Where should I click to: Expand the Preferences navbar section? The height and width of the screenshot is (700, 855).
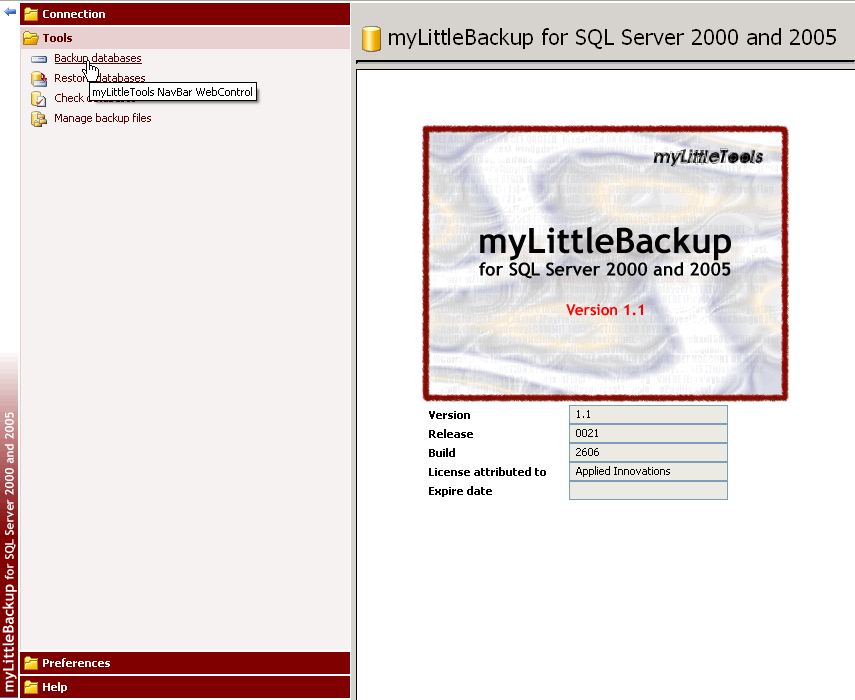pyautogui.click(x=185, y=663)
